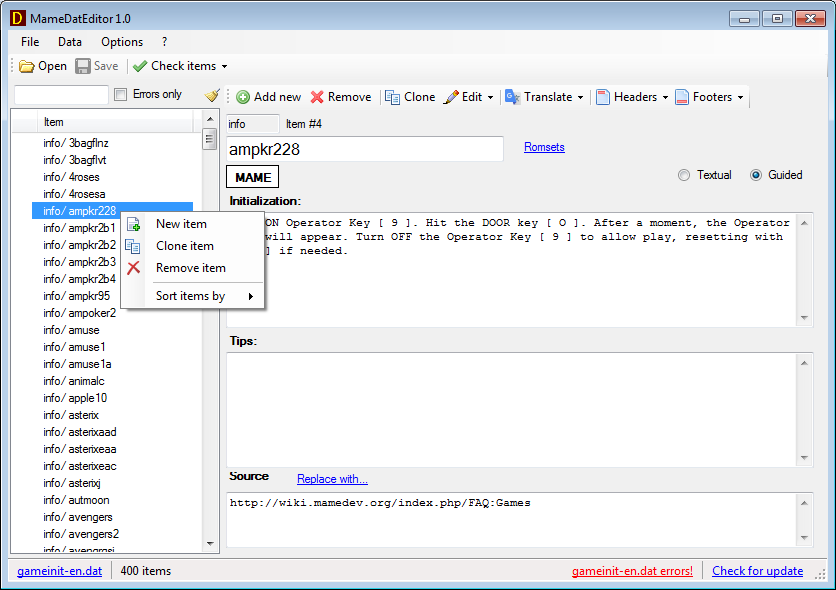Screen dimensions: 836x590
Task: Select the Guided radio button
Action: coord(756,175)
